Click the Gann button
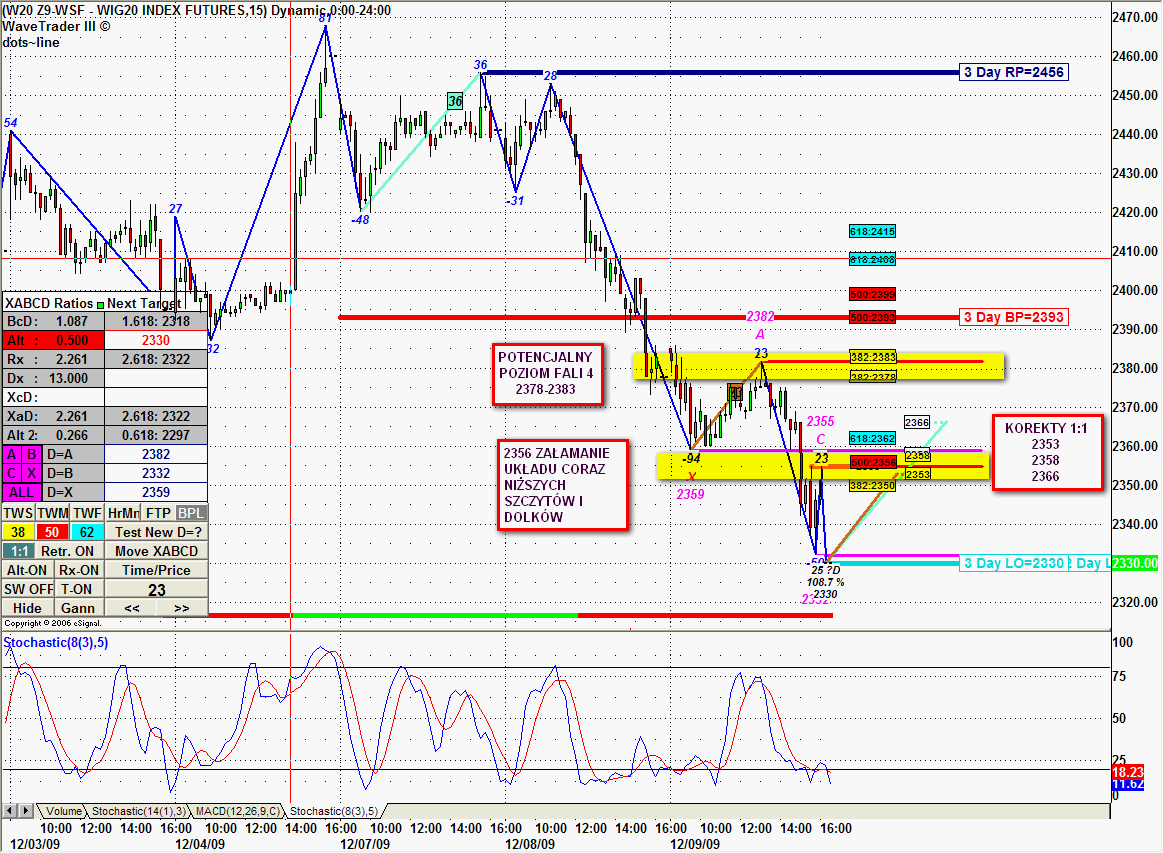 pos(77,608)
